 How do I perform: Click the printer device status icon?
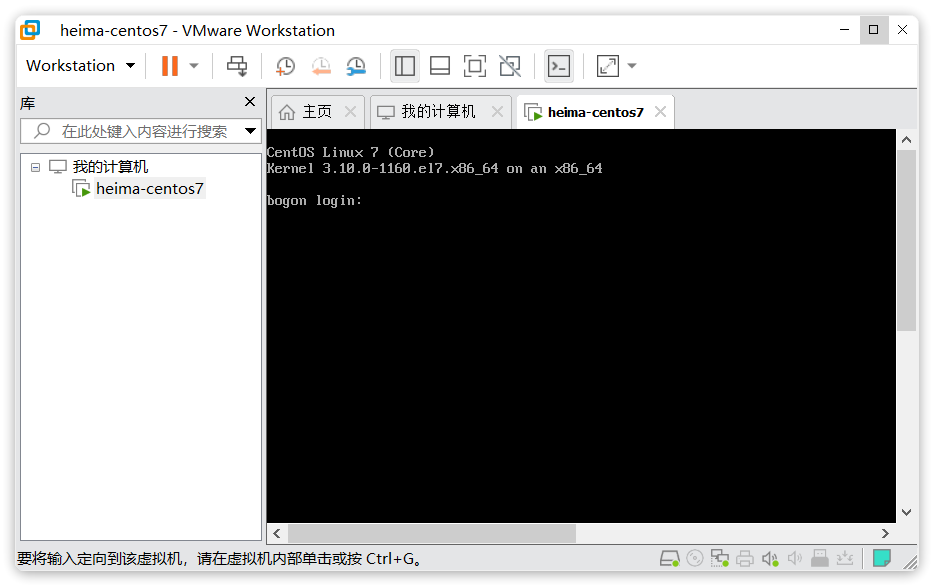[x=745, y=558]
